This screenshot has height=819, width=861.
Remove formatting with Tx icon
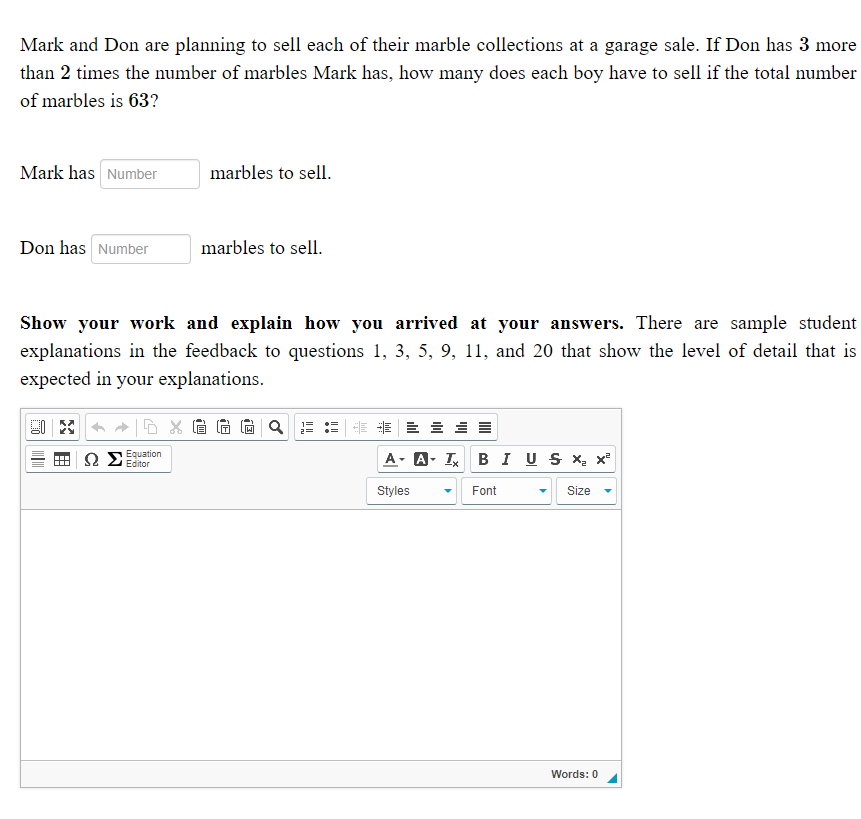pyautogui.click(x=451, y=459)
